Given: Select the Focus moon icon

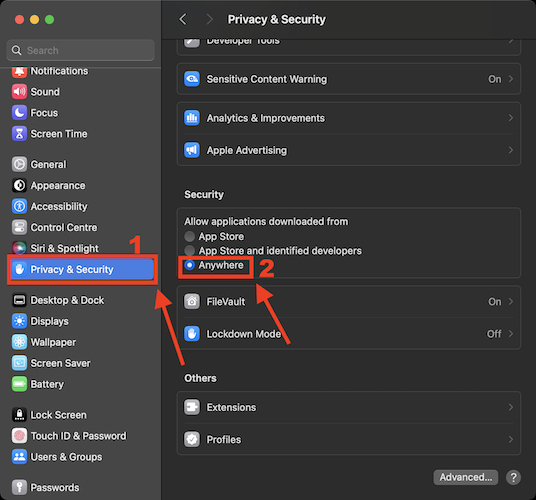Looking at the screenshot, I should pos(19,112).
